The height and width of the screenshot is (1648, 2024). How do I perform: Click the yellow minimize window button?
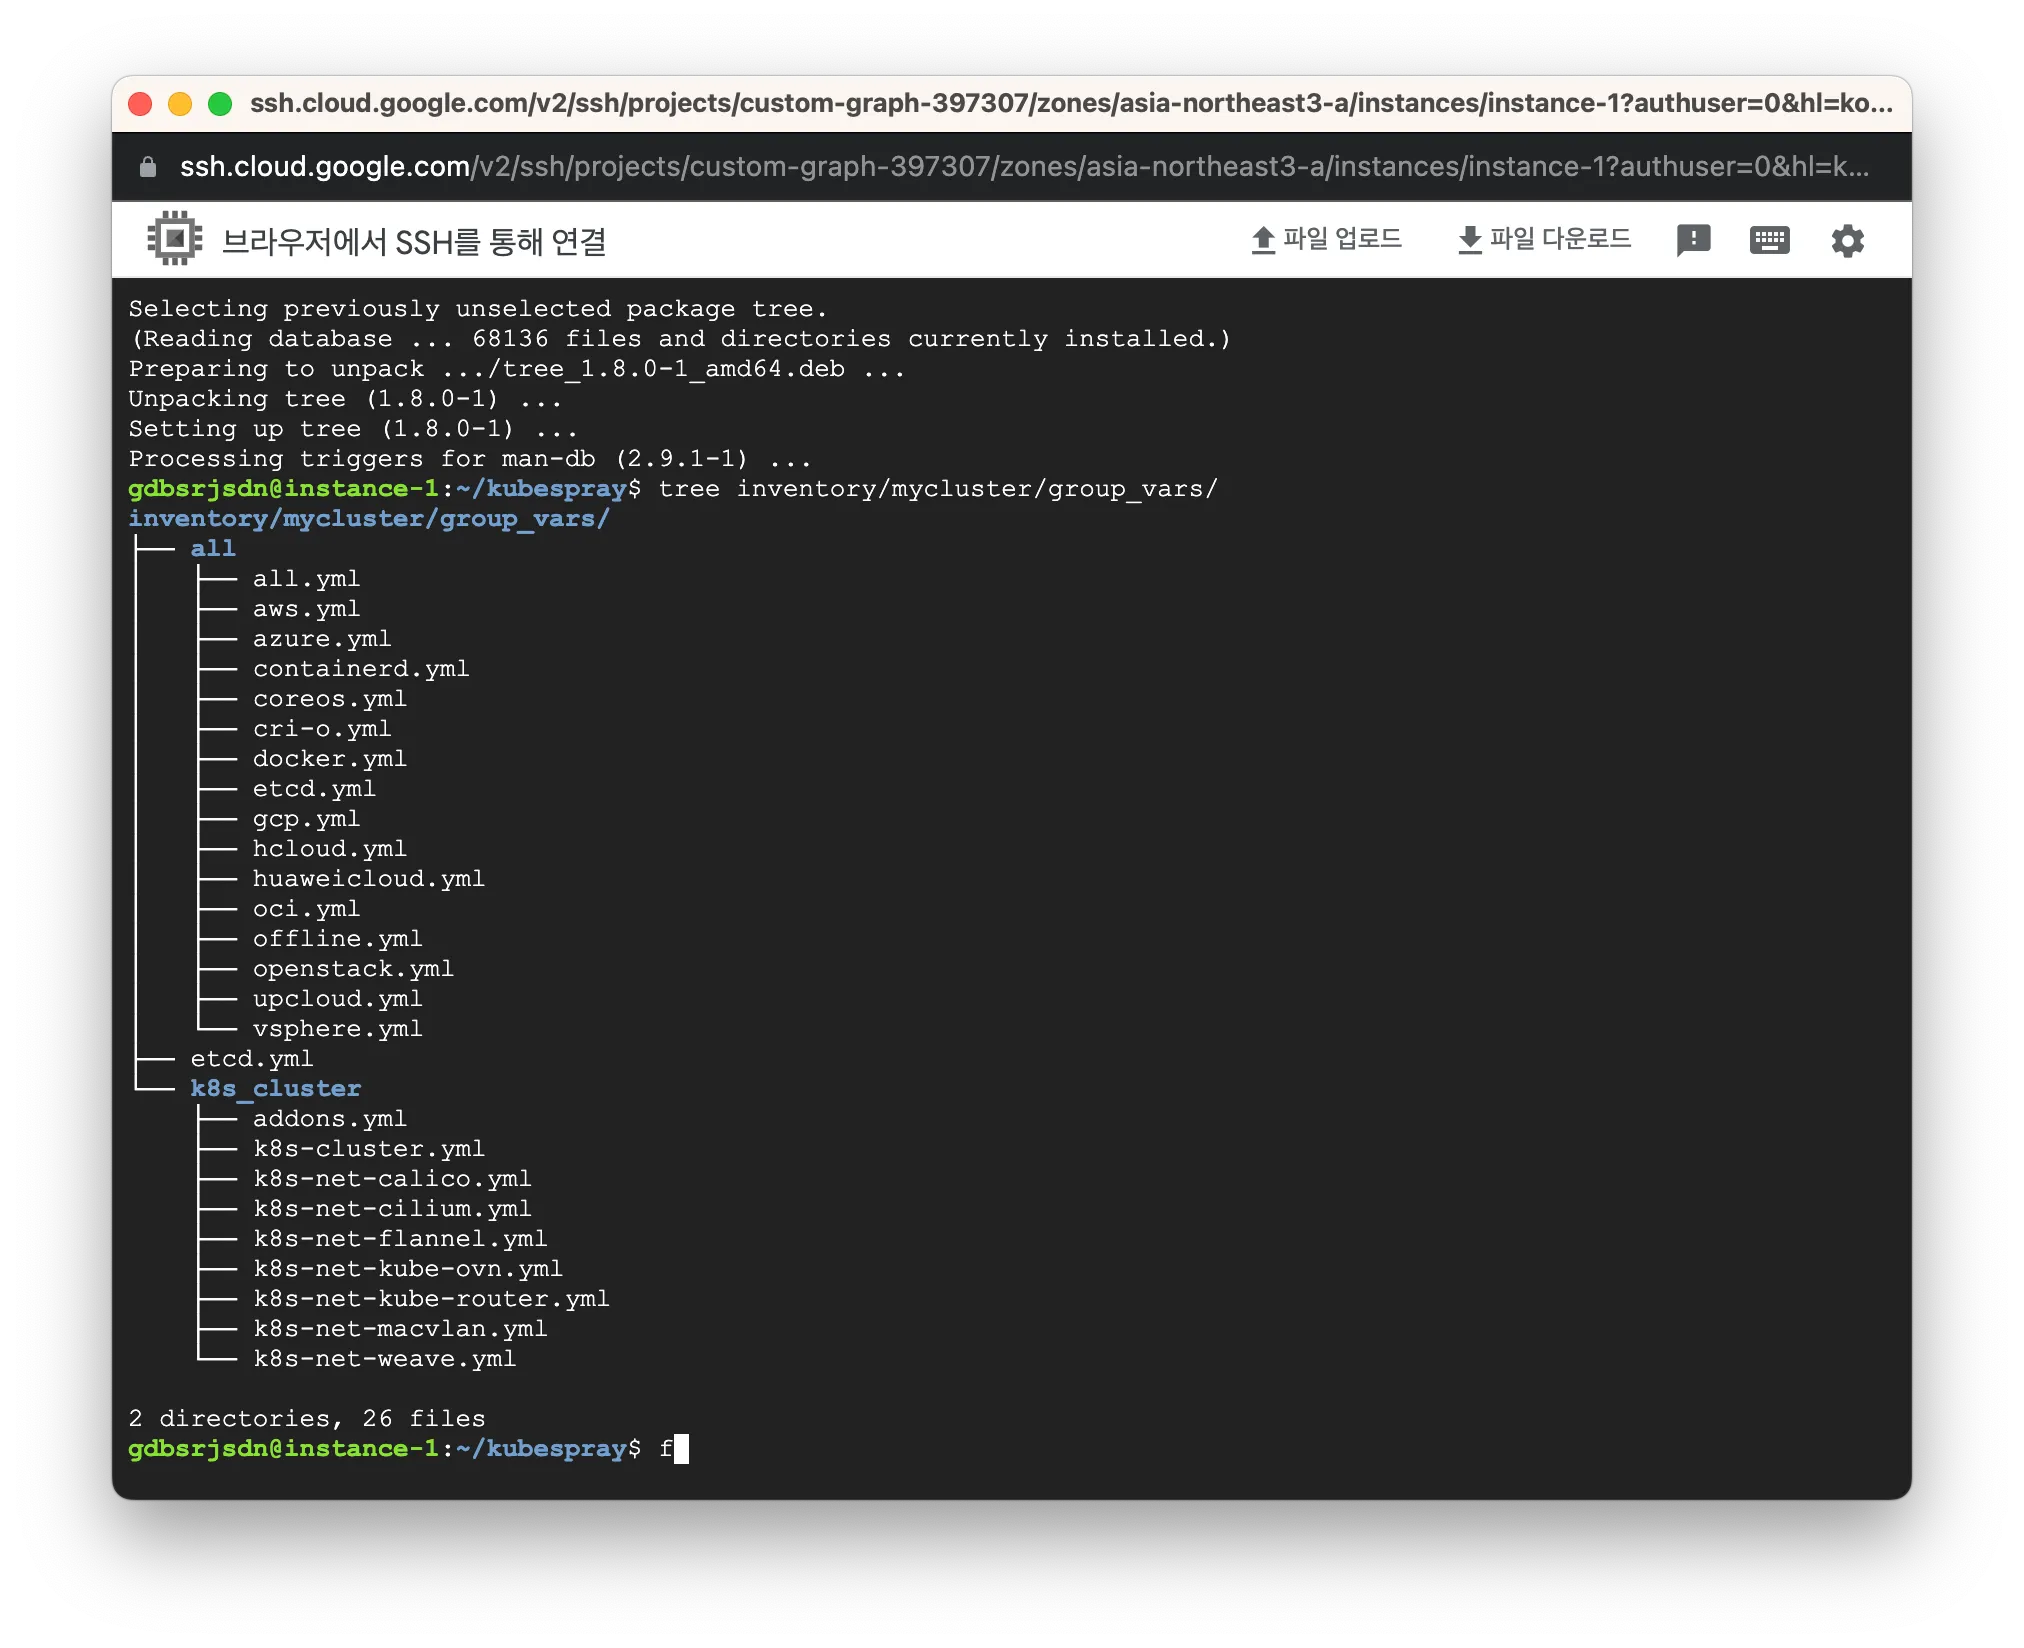click(x=180, y=104)
